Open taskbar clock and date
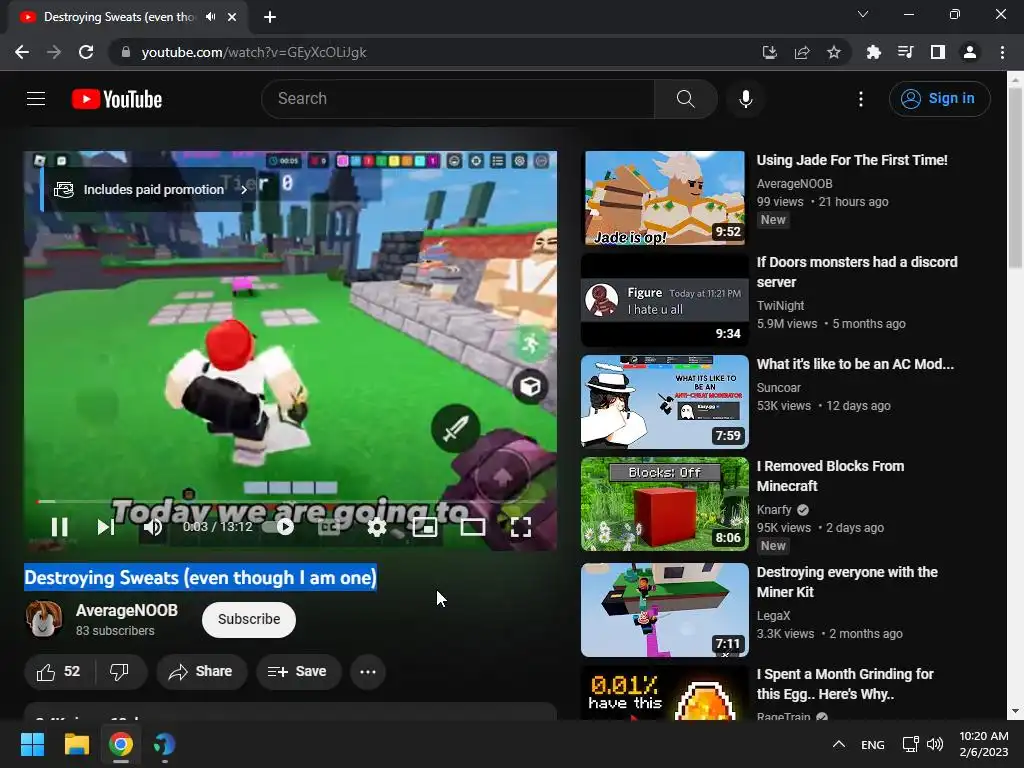Viewport: 1024px width, 768px height. (x=984, y=744)
